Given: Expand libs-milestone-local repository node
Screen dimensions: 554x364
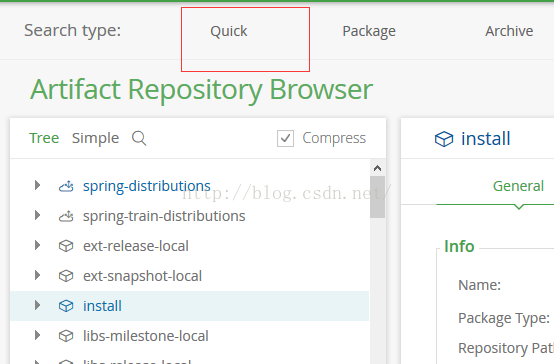Looking at the screenshot, I should (x=37, y=335).
